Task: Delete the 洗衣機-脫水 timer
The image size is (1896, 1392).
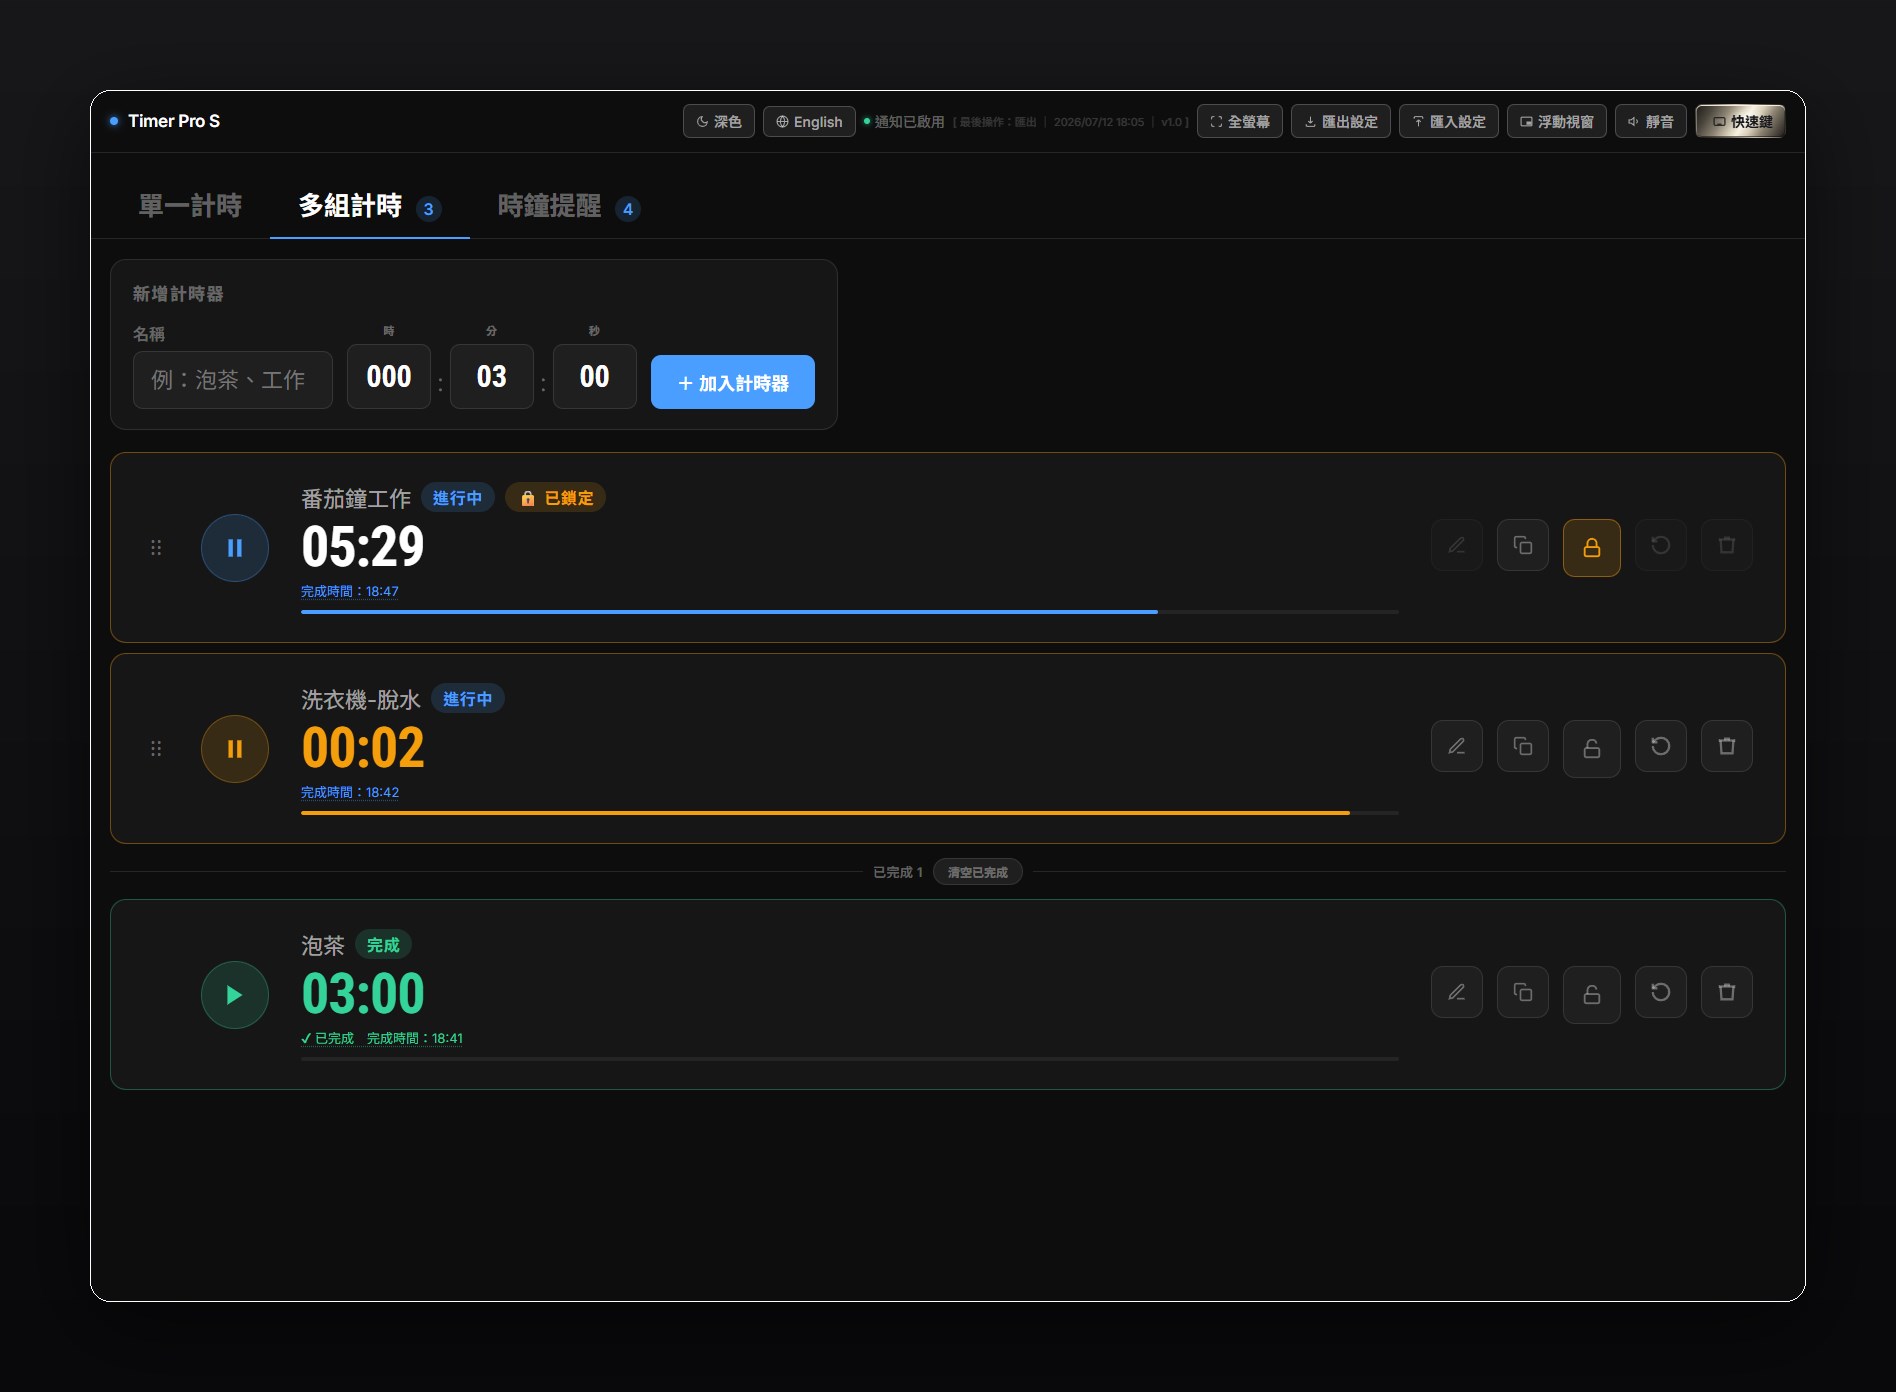Action: coord(1727,747)
